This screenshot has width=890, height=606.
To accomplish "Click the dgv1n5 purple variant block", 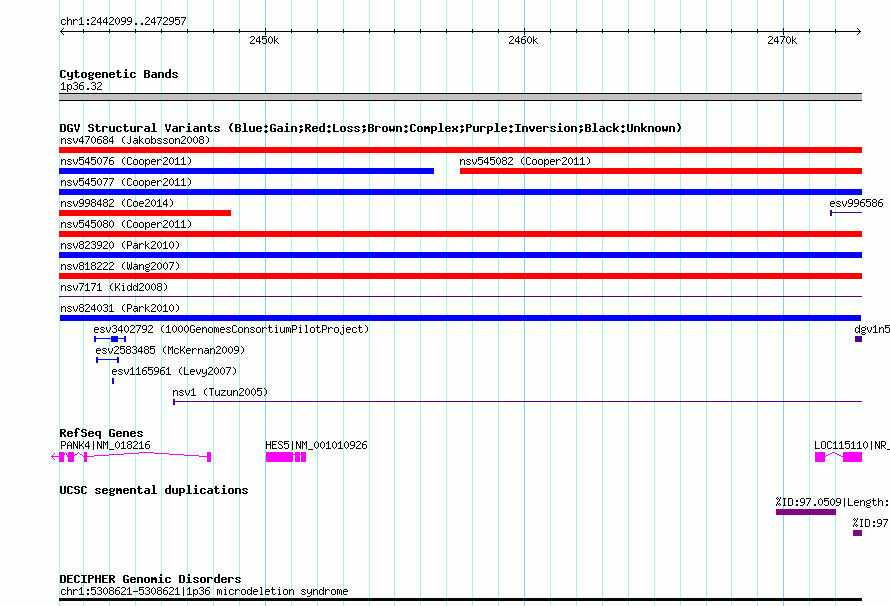I will pos(858,339).
